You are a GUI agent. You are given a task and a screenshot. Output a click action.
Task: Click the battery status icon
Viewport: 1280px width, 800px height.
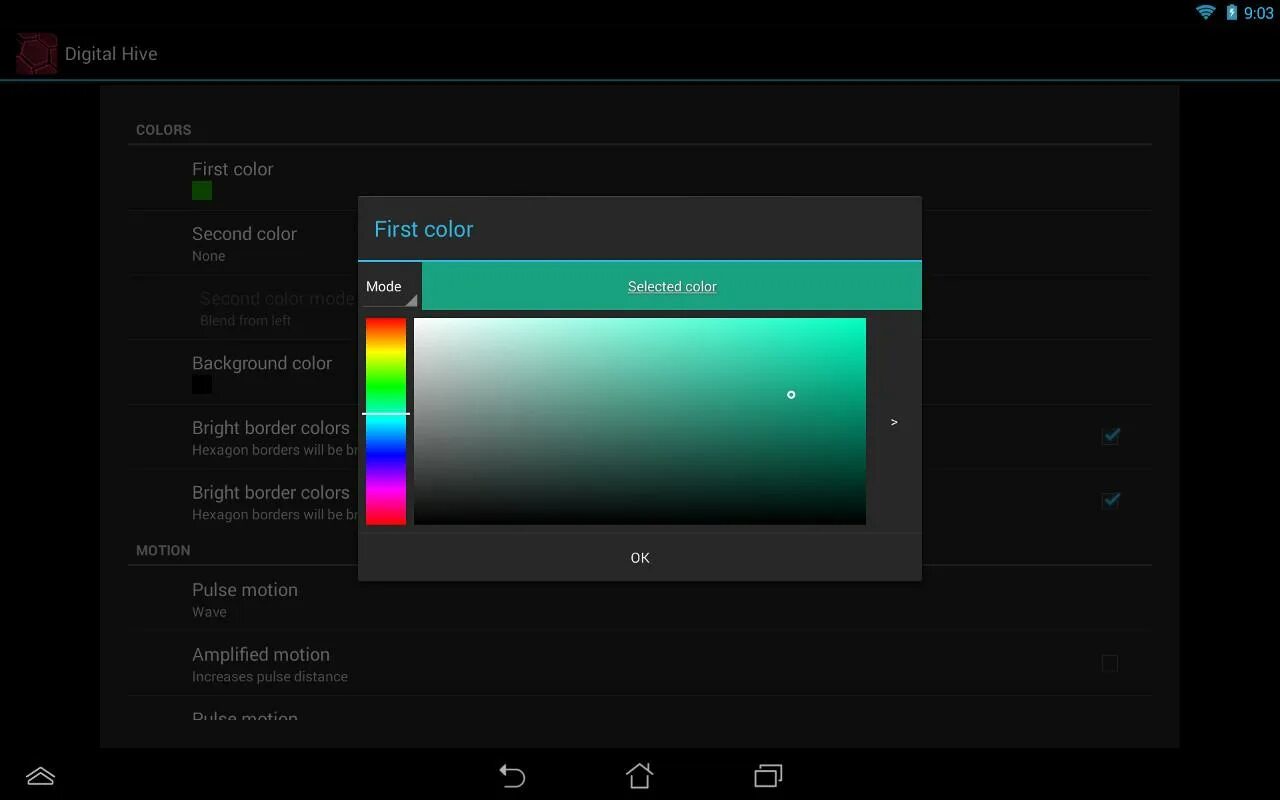click(x=1232, y=12)
